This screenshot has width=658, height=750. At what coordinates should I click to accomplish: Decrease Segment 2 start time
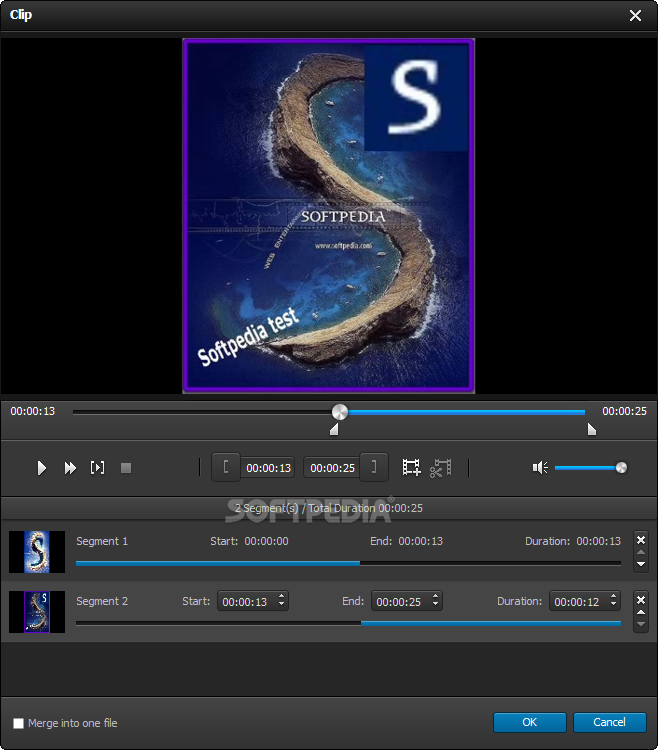pos(281,605)
